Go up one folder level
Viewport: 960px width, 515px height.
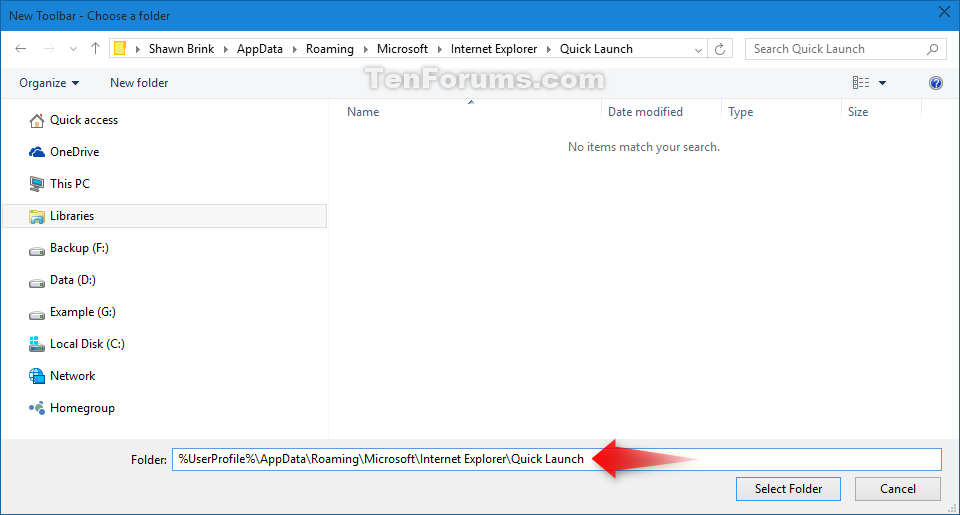click(x=96, y=48)
